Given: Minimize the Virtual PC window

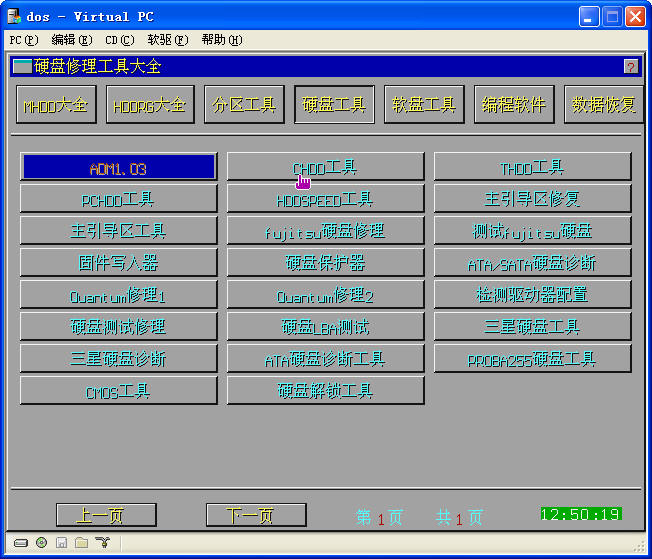Looking at the screenshot, I should [x=589, y=17].
